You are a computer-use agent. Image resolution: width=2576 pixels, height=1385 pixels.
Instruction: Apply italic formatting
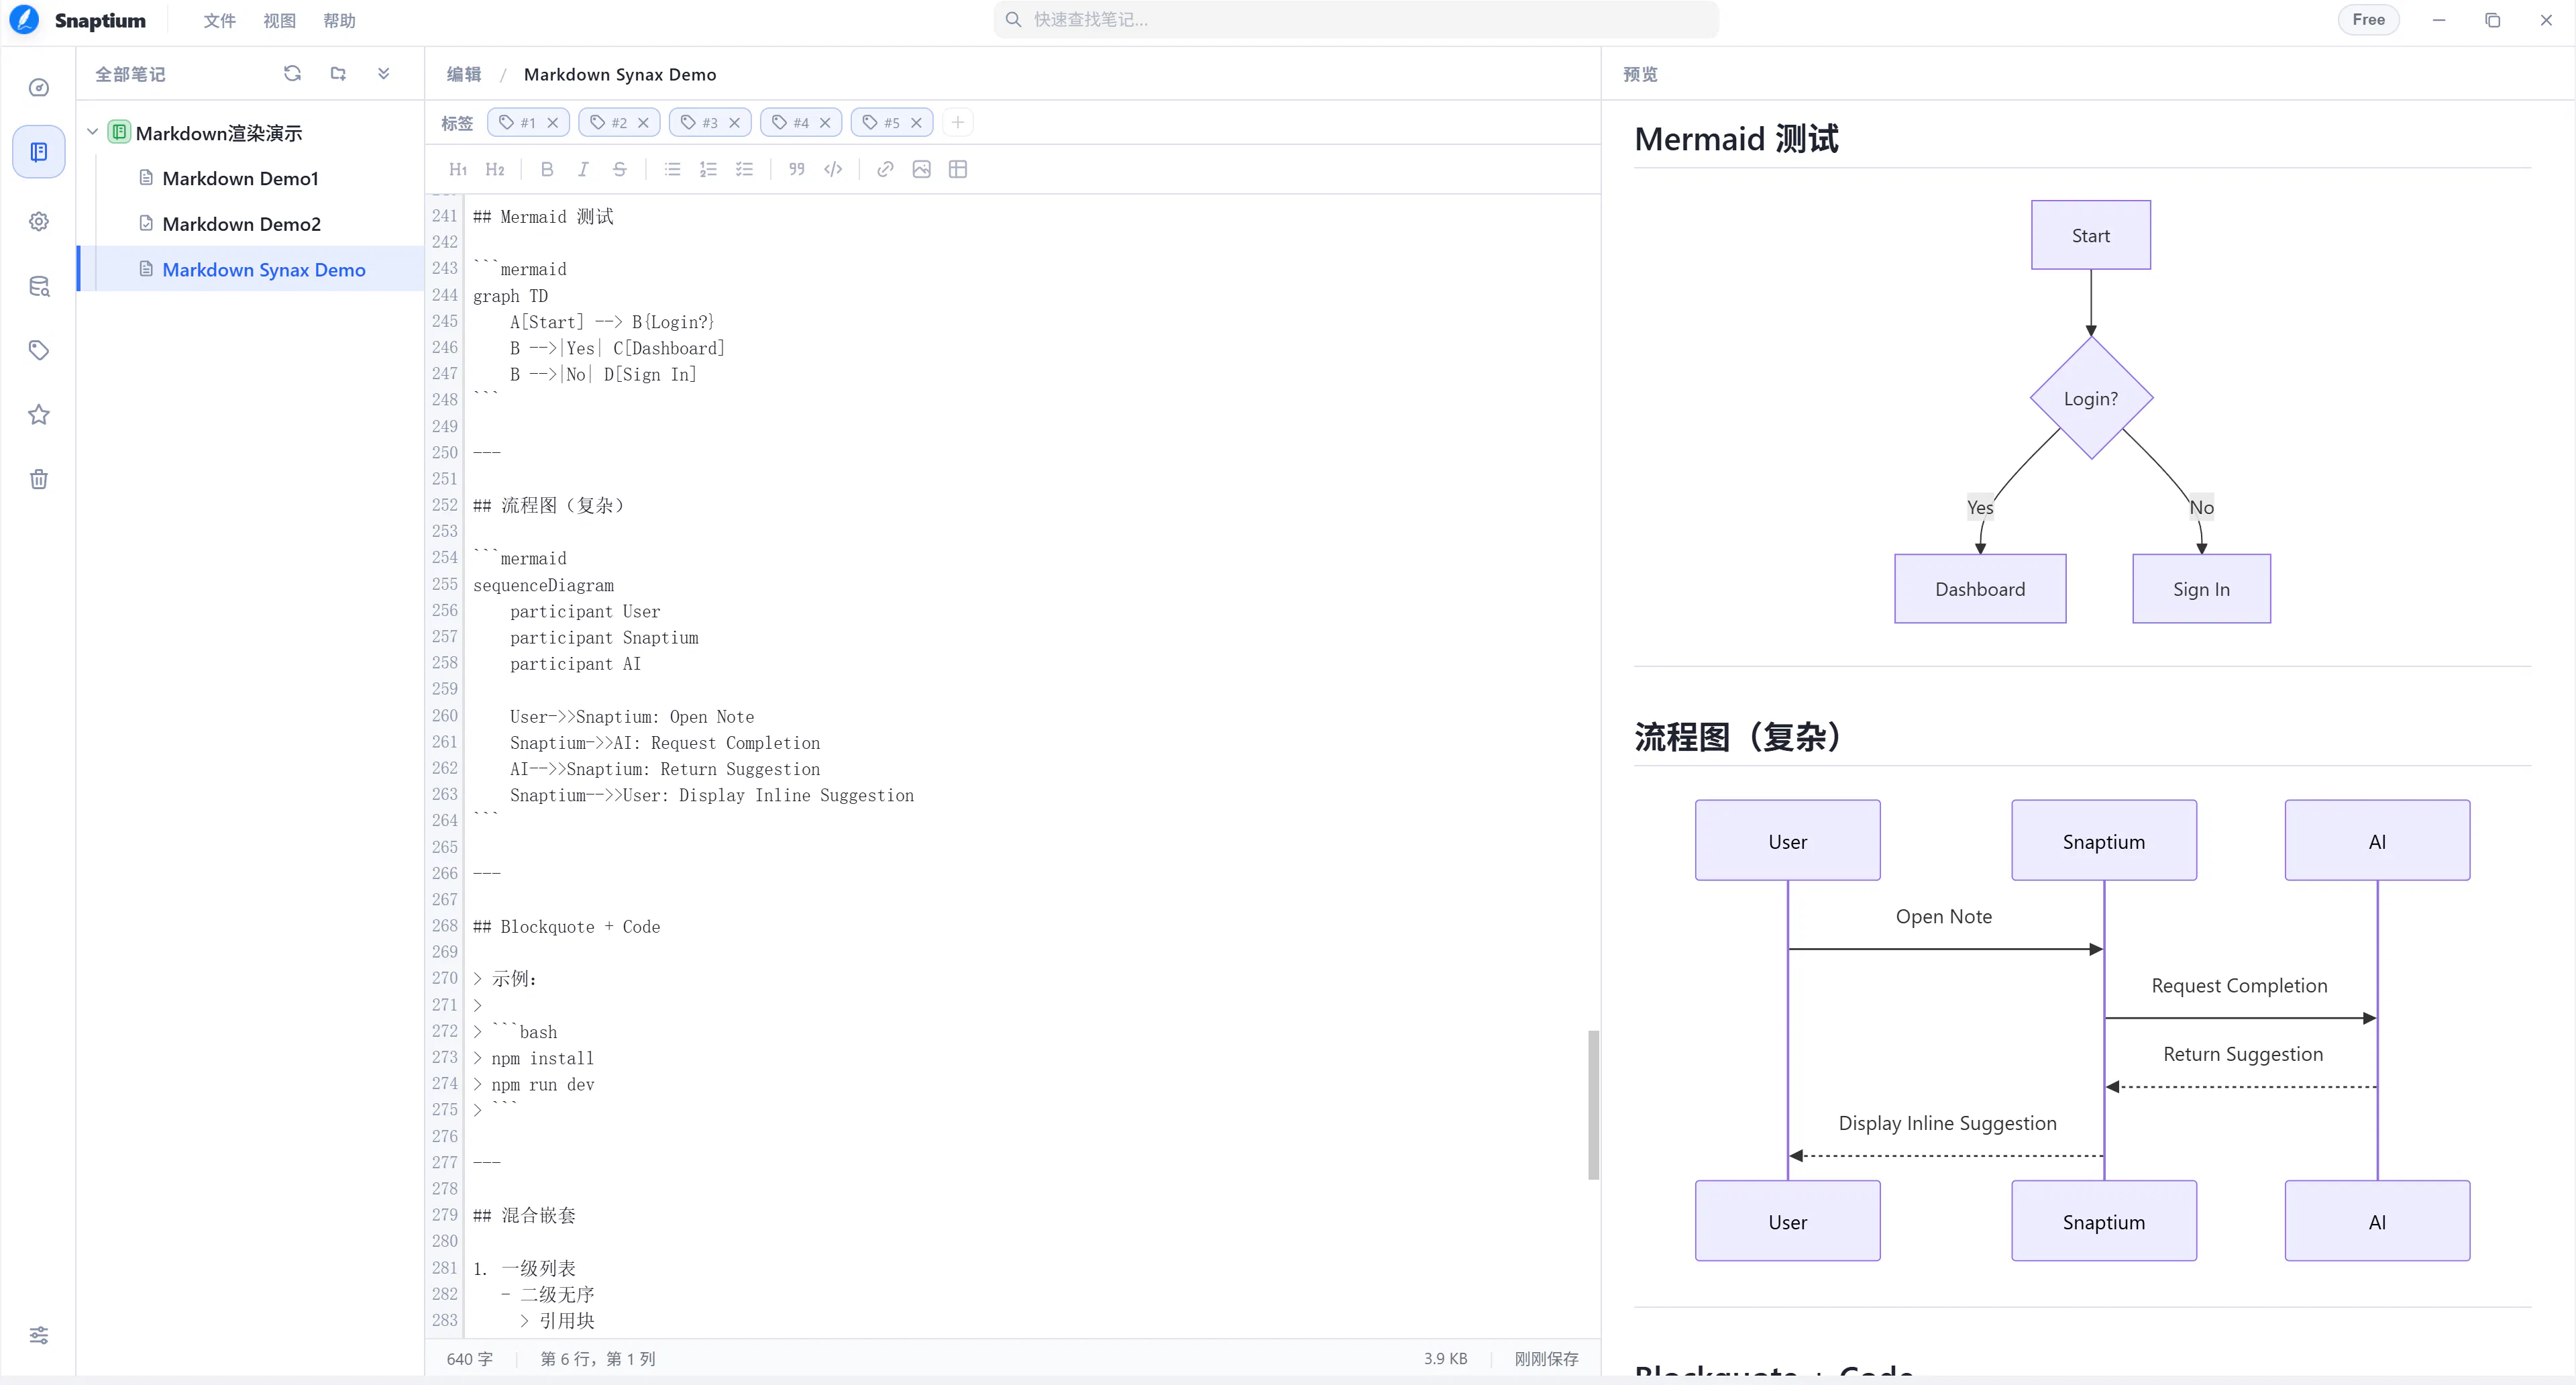583,169
